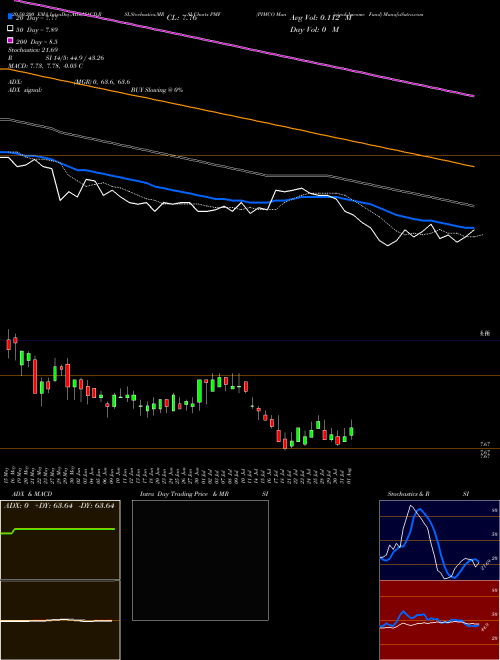Click the 7.67 price axis label
Image resolution: width=500 pixels, height=660 pixels.
click(x=485, y=444)
